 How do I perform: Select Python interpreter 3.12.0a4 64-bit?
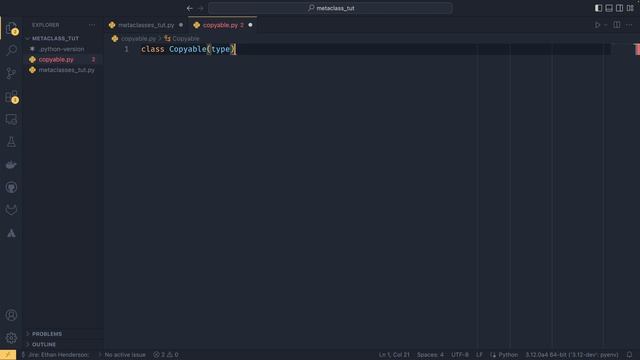[x=572, y=355]
